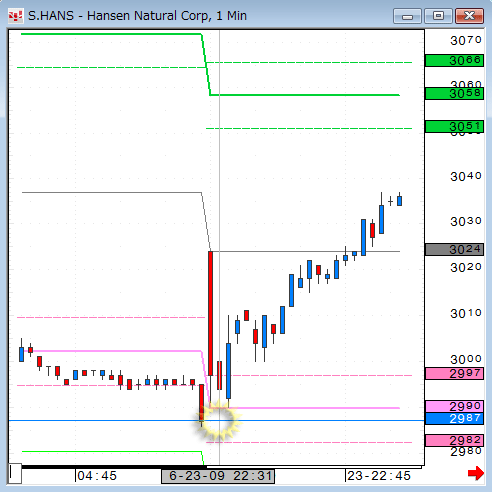Click the 3000 price scale label
This screenshot has width=492, height=492.
466,359
